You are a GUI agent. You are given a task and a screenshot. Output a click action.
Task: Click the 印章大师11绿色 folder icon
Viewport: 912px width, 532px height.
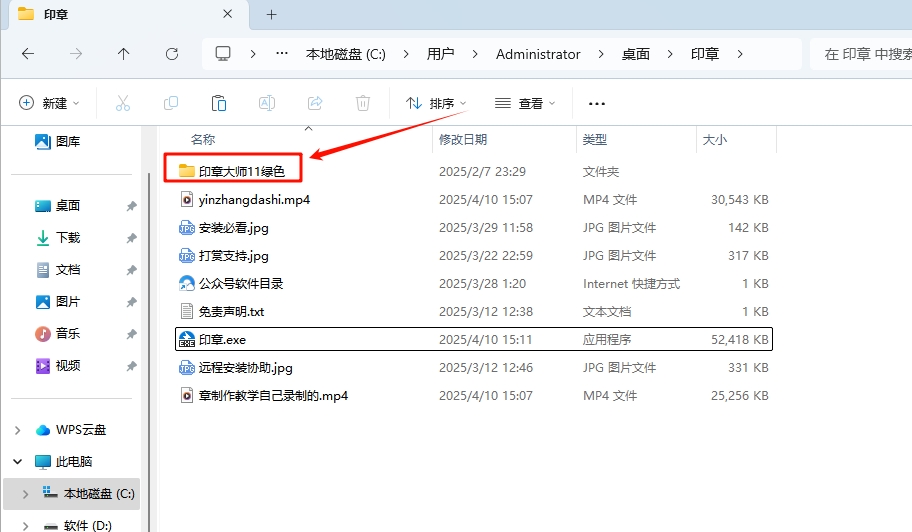coord(186,171)
